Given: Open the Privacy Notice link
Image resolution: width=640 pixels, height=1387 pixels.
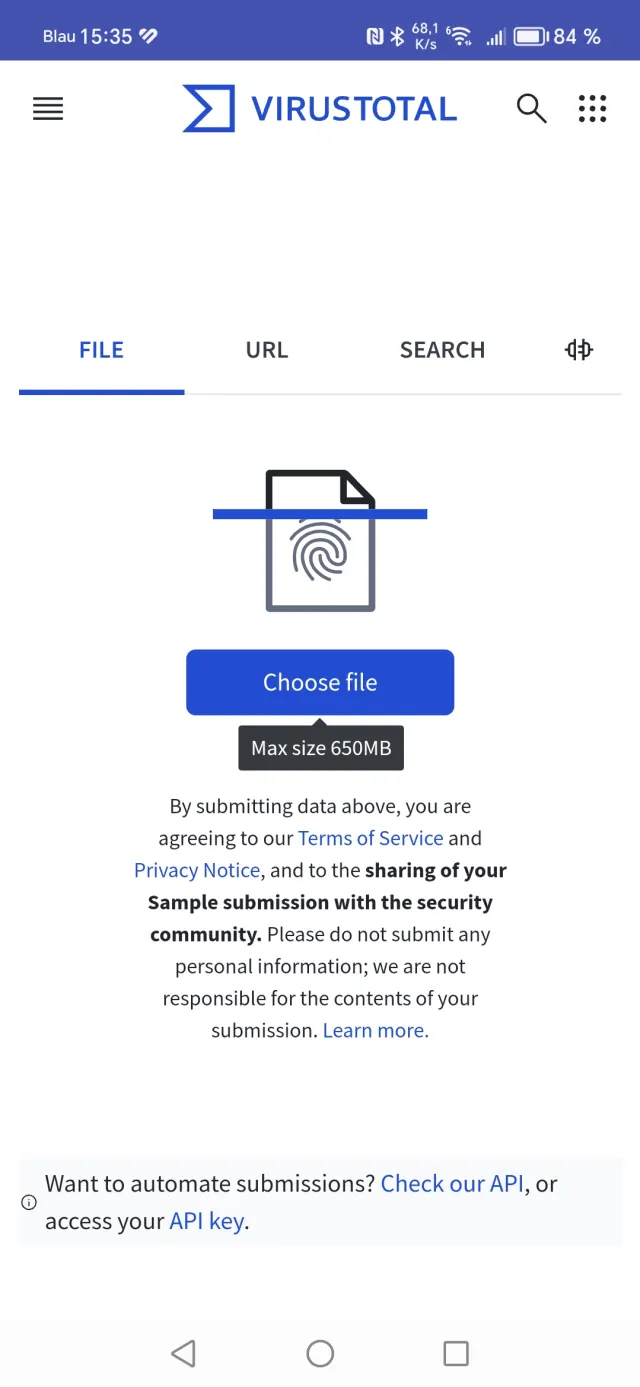Looking at the screenshot, I should 197,870.
